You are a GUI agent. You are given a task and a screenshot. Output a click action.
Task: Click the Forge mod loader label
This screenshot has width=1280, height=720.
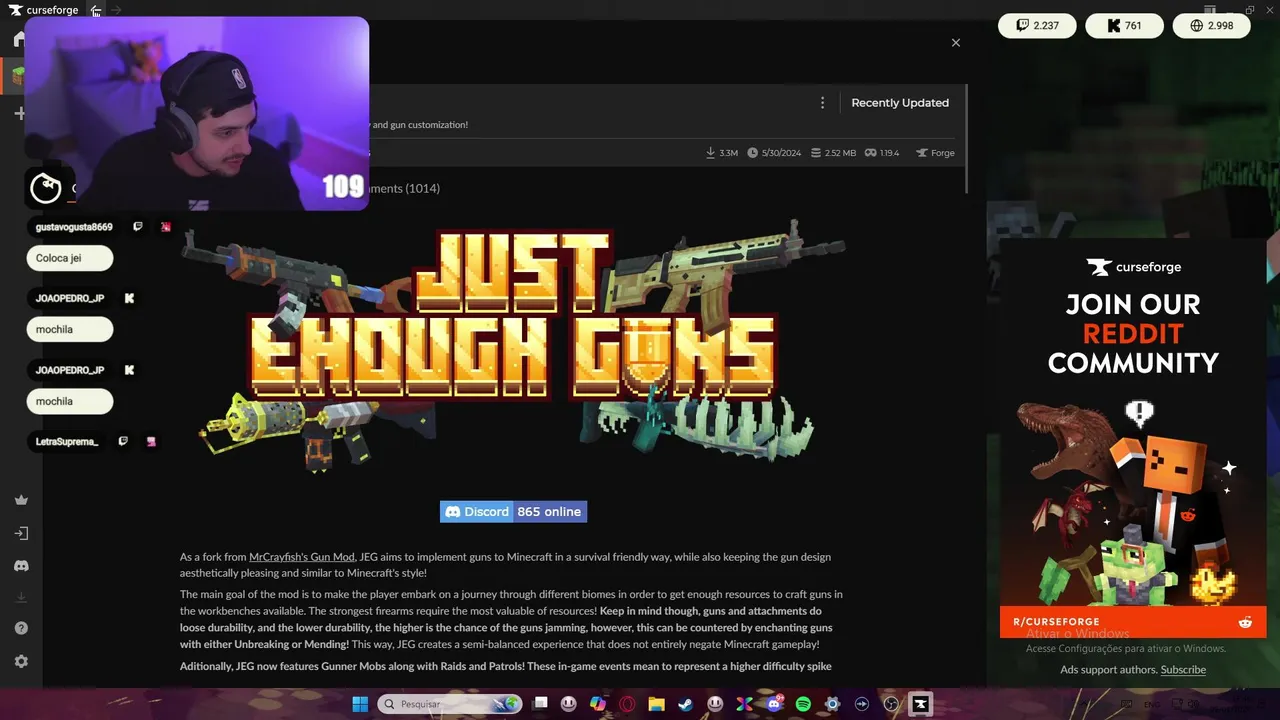pos(936,153)
